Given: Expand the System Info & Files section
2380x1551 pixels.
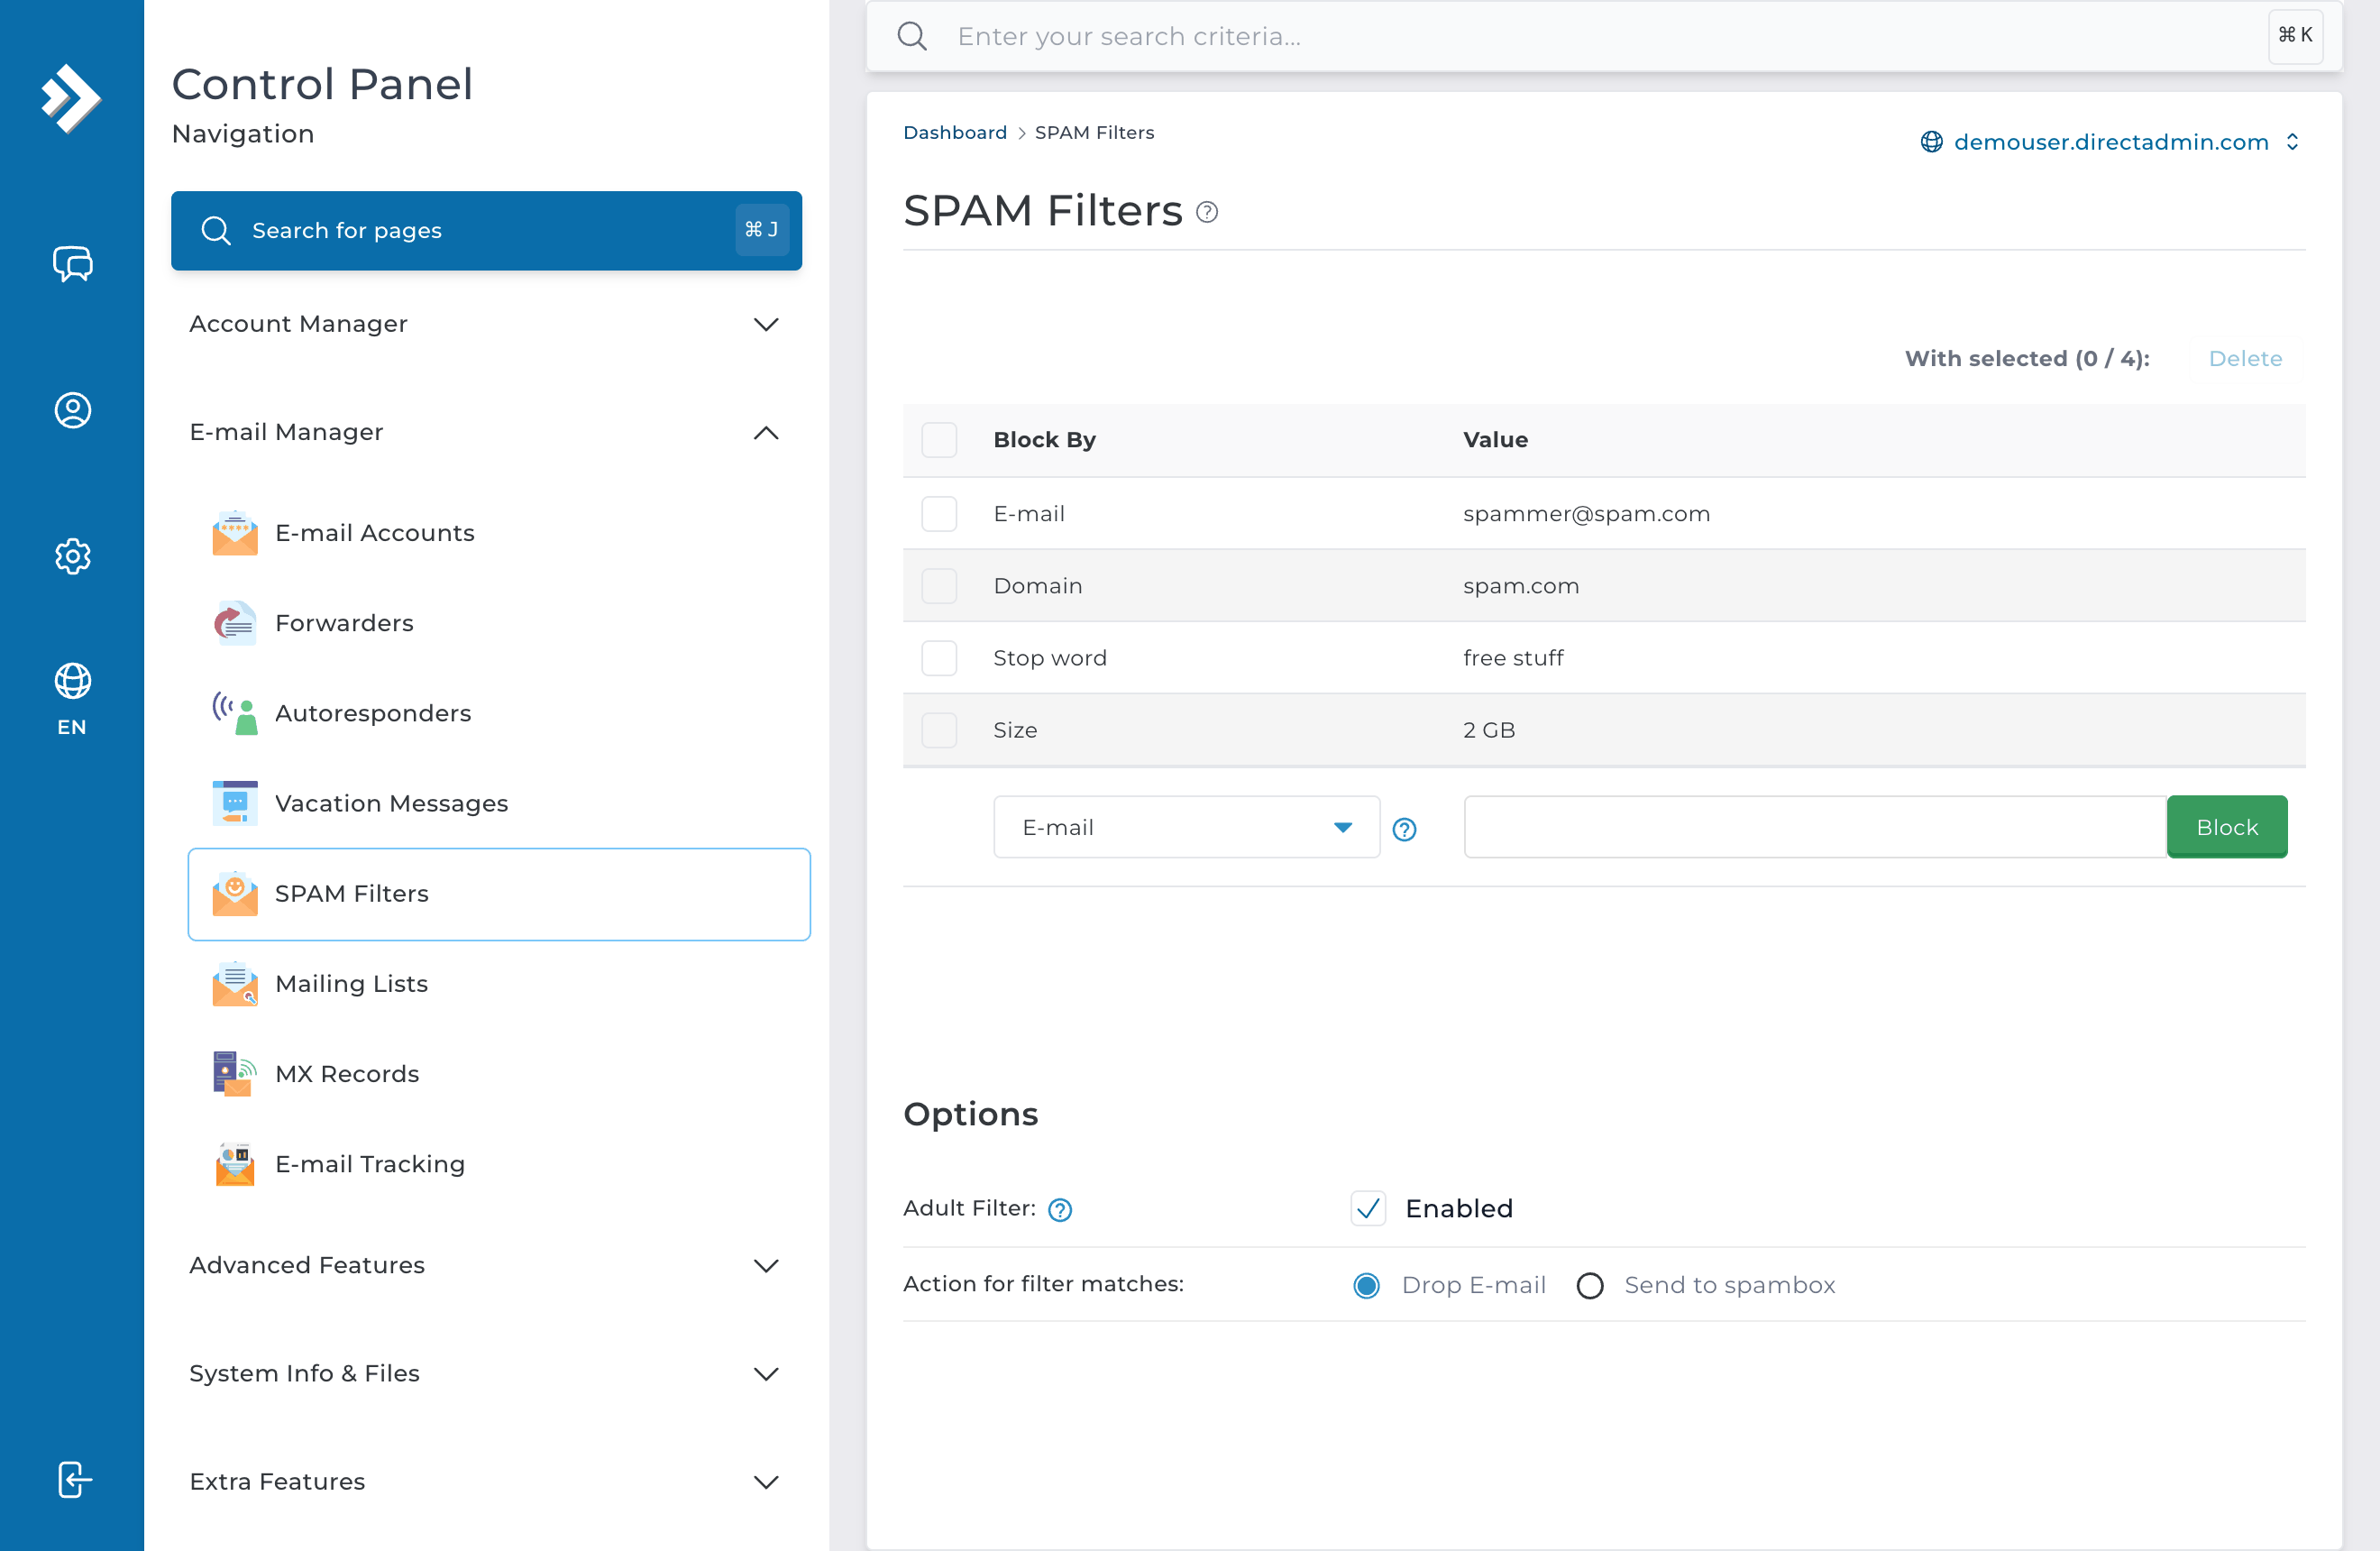Looking at the screenshot, I should tap(486, 1374).
